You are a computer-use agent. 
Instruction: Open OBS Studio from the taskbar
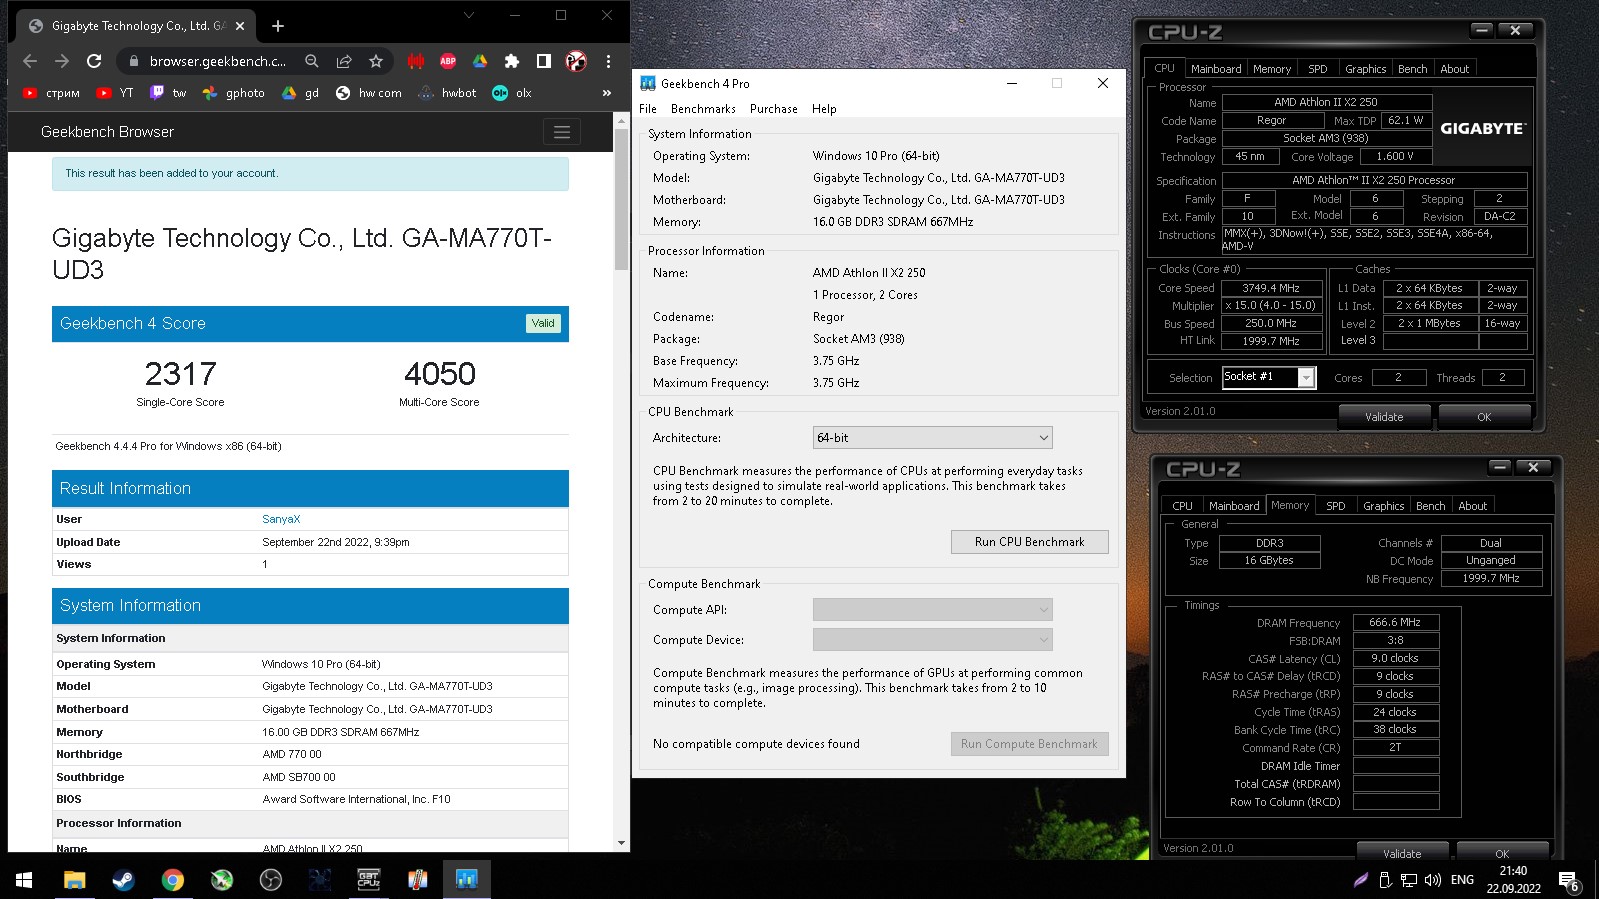point(271,880)
